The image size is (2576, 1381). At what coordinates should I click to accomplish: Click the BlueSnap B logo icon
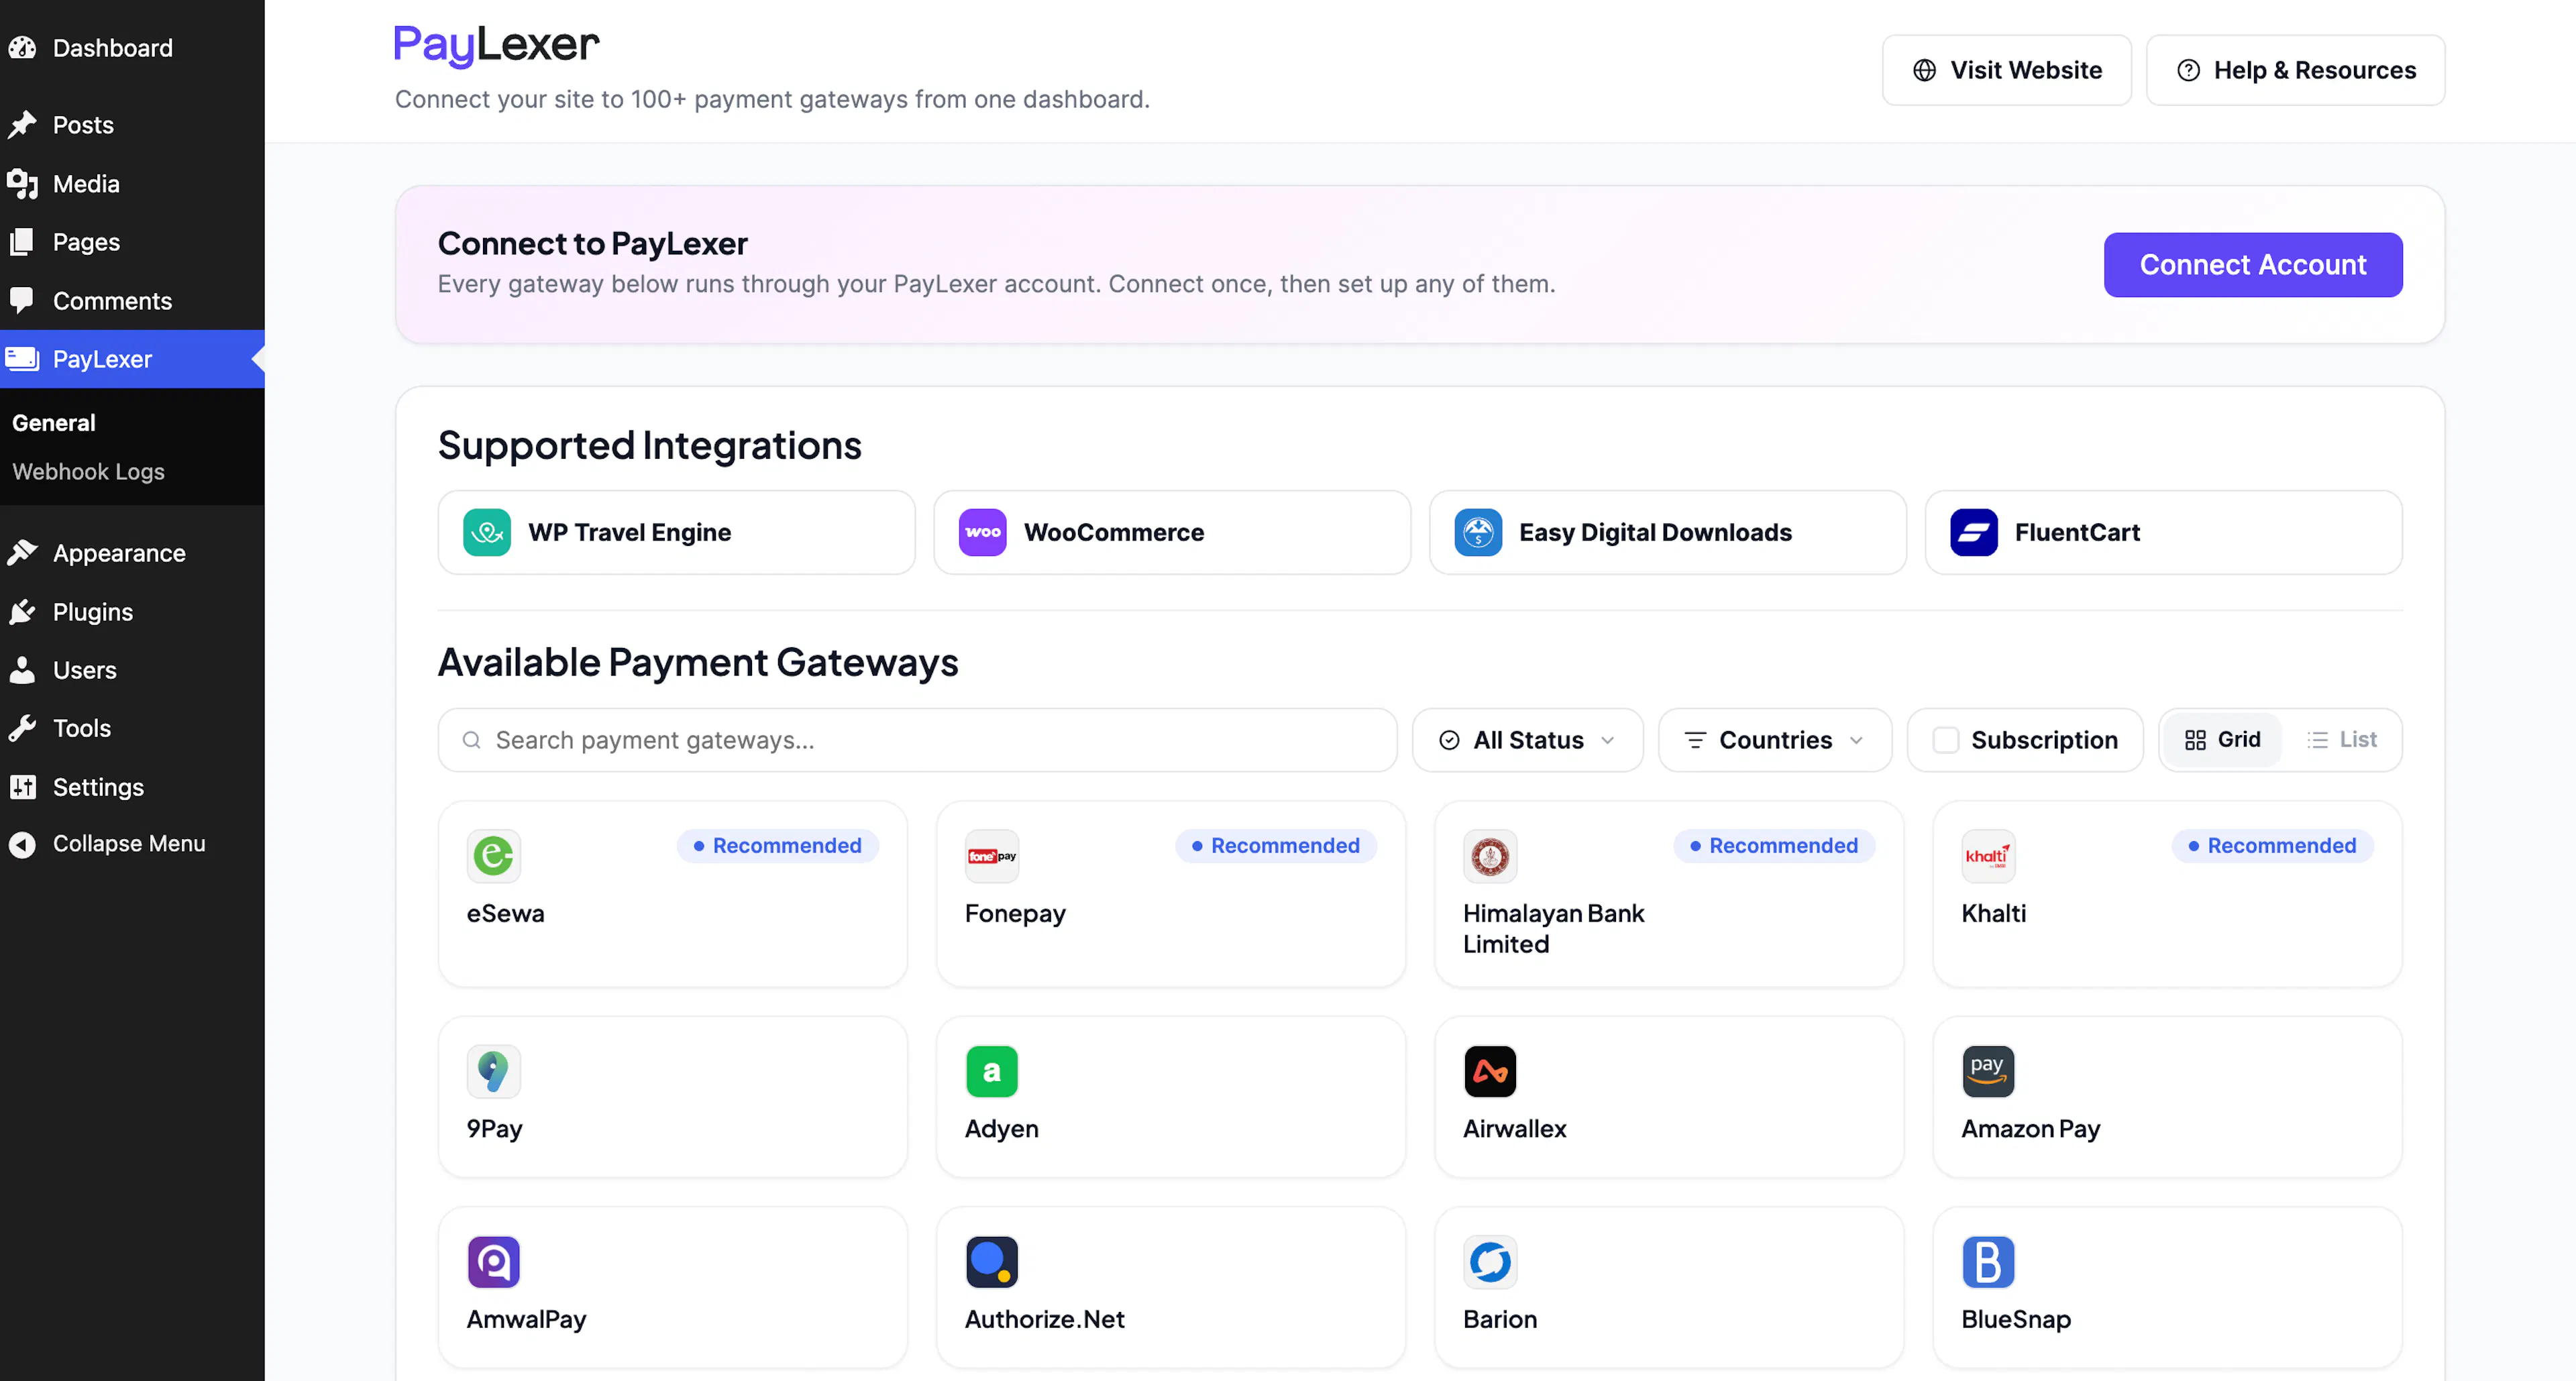pyautogui.click(x=1988, y=1262)
